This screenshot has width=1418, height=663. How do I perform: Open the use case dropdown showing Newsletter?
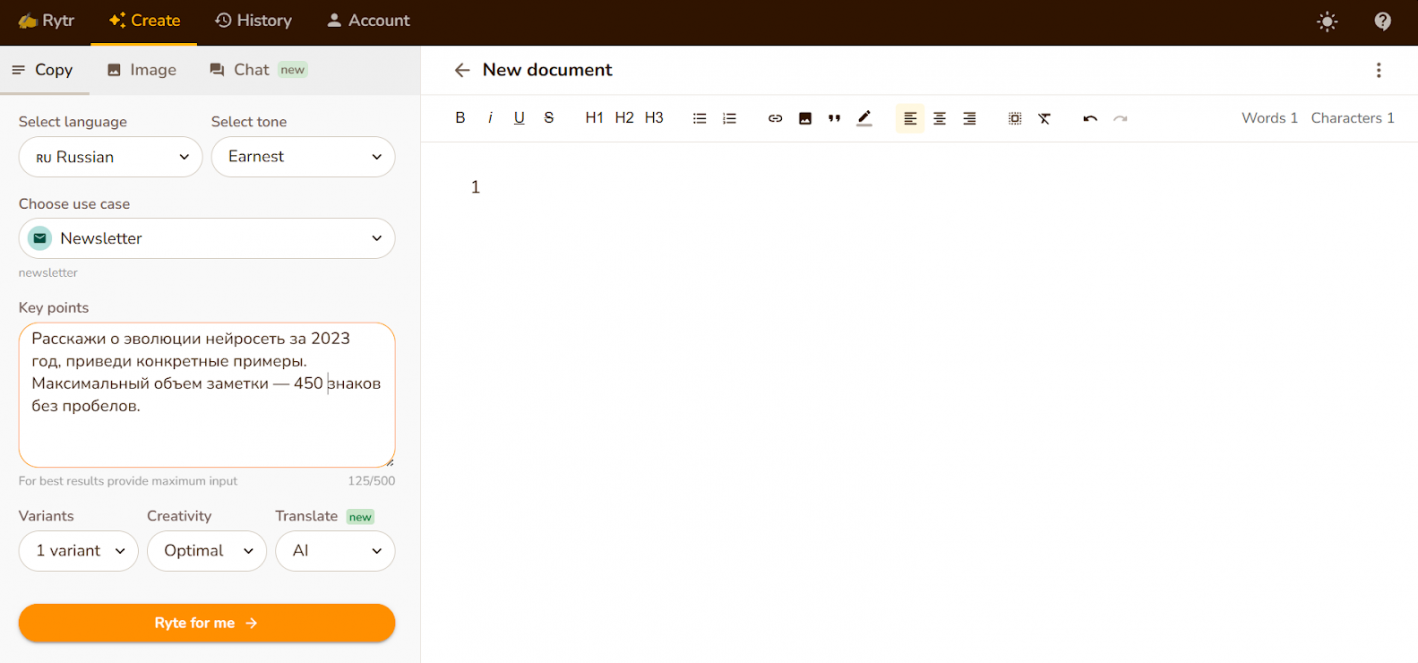click(x=207, y=238)
